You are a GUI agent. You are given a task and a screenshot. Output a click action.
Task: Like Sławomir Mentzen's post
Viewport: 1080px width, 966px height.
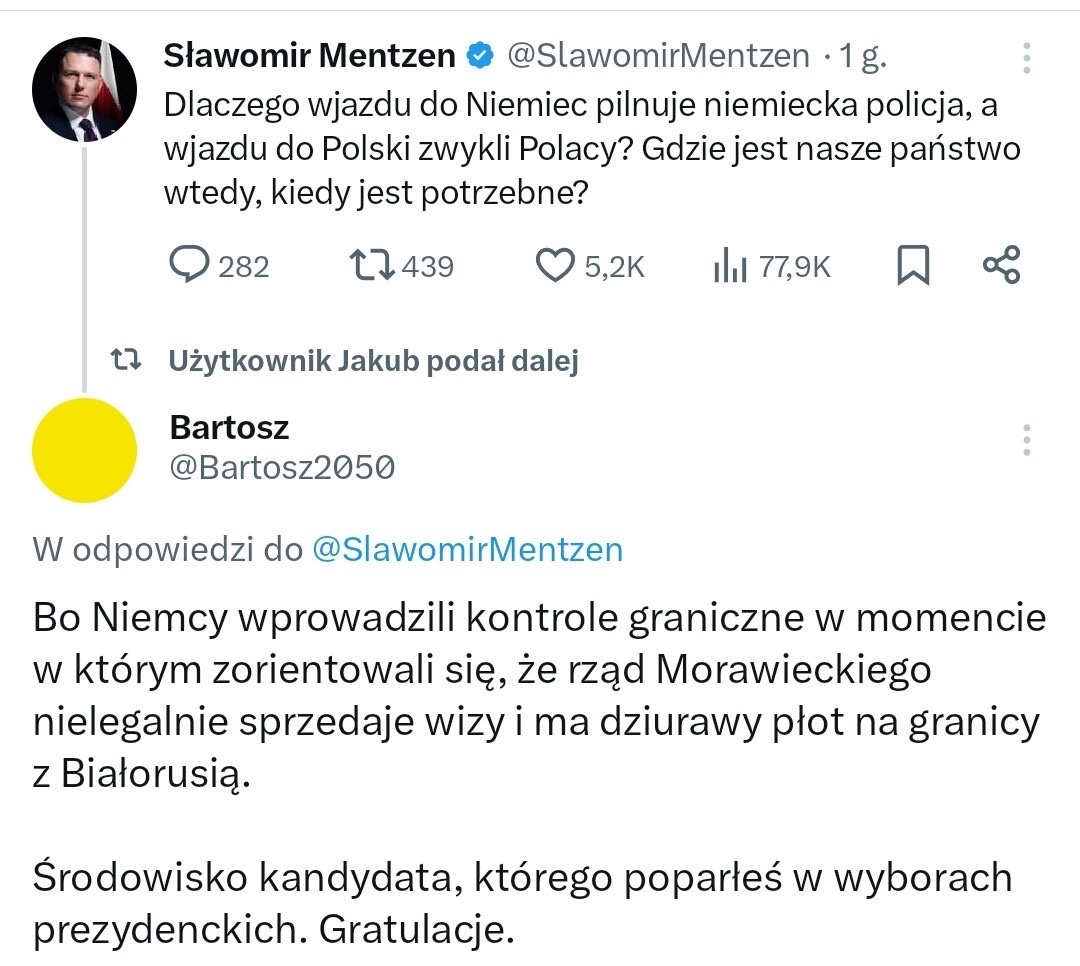tap(555, 265)
